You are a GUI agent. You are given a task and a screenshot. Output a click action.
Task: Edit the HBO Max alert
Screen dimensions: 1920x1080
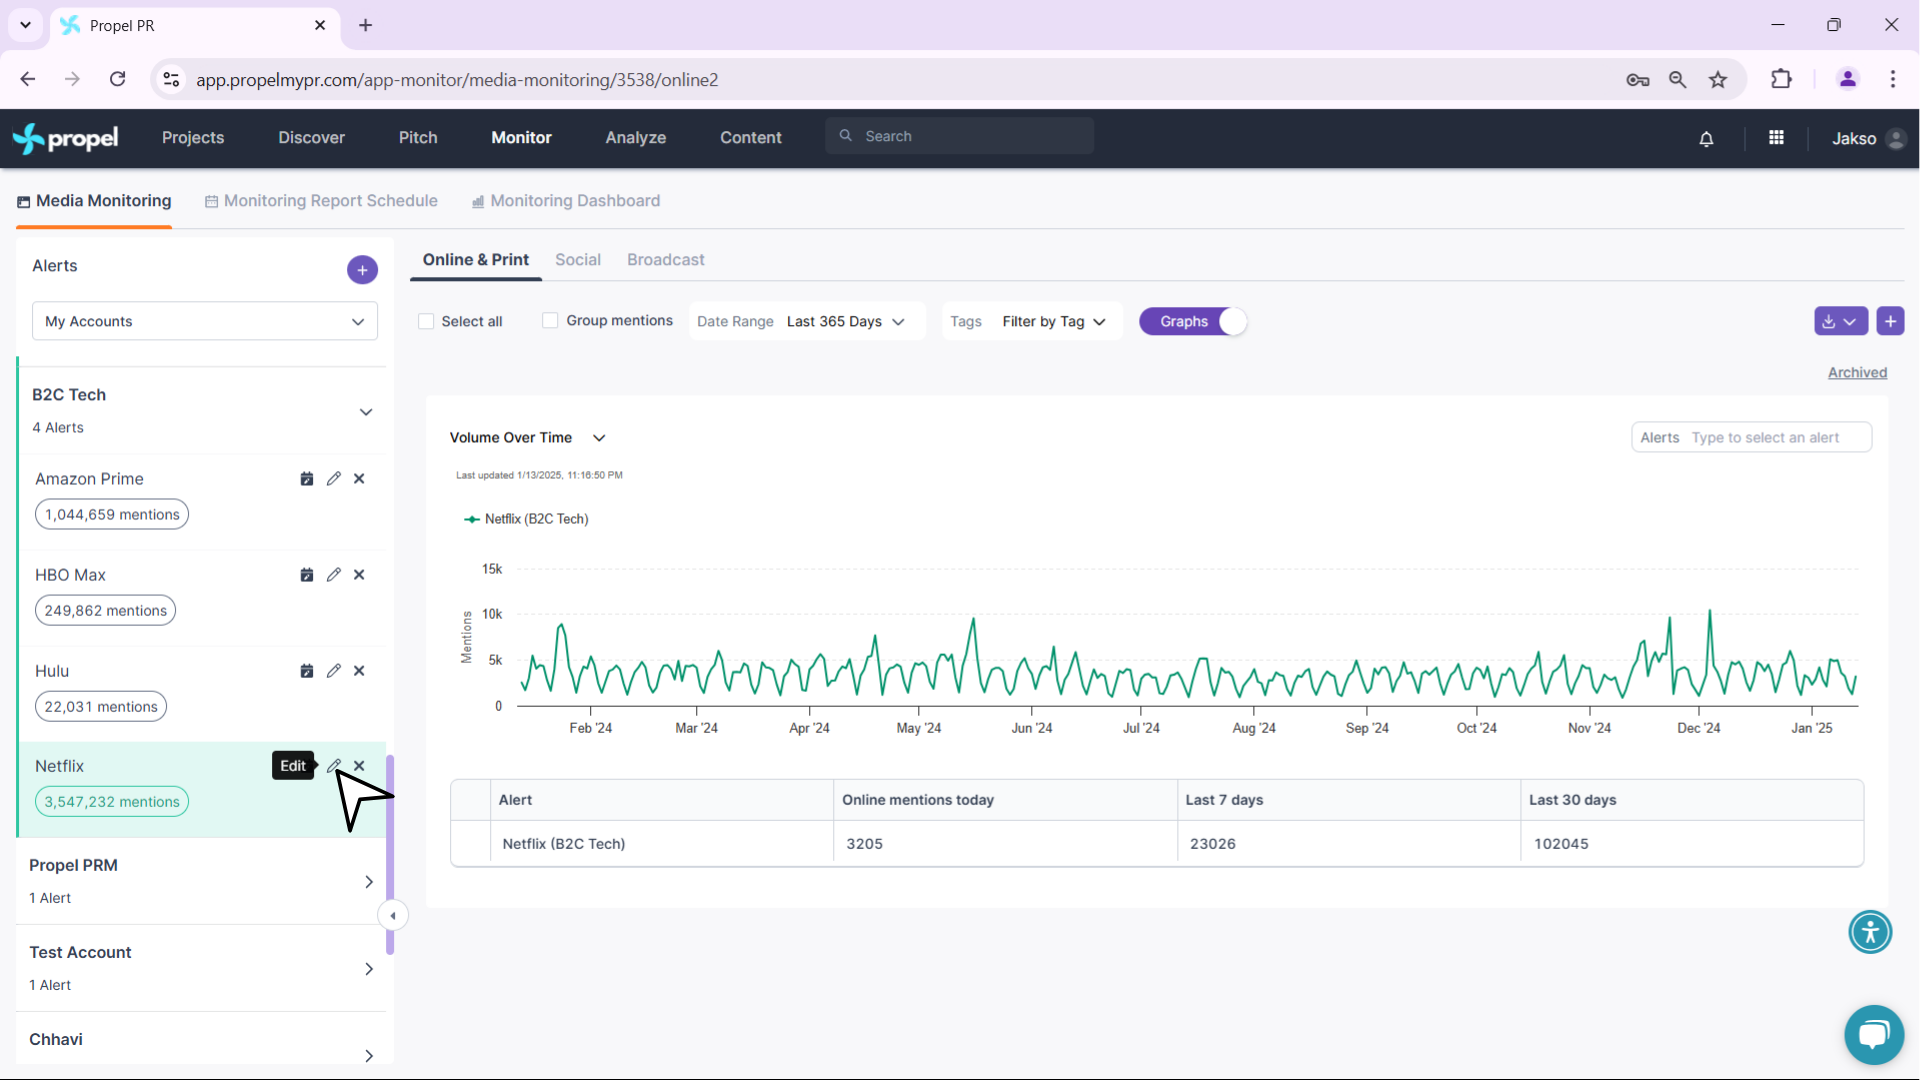[334, 575]
